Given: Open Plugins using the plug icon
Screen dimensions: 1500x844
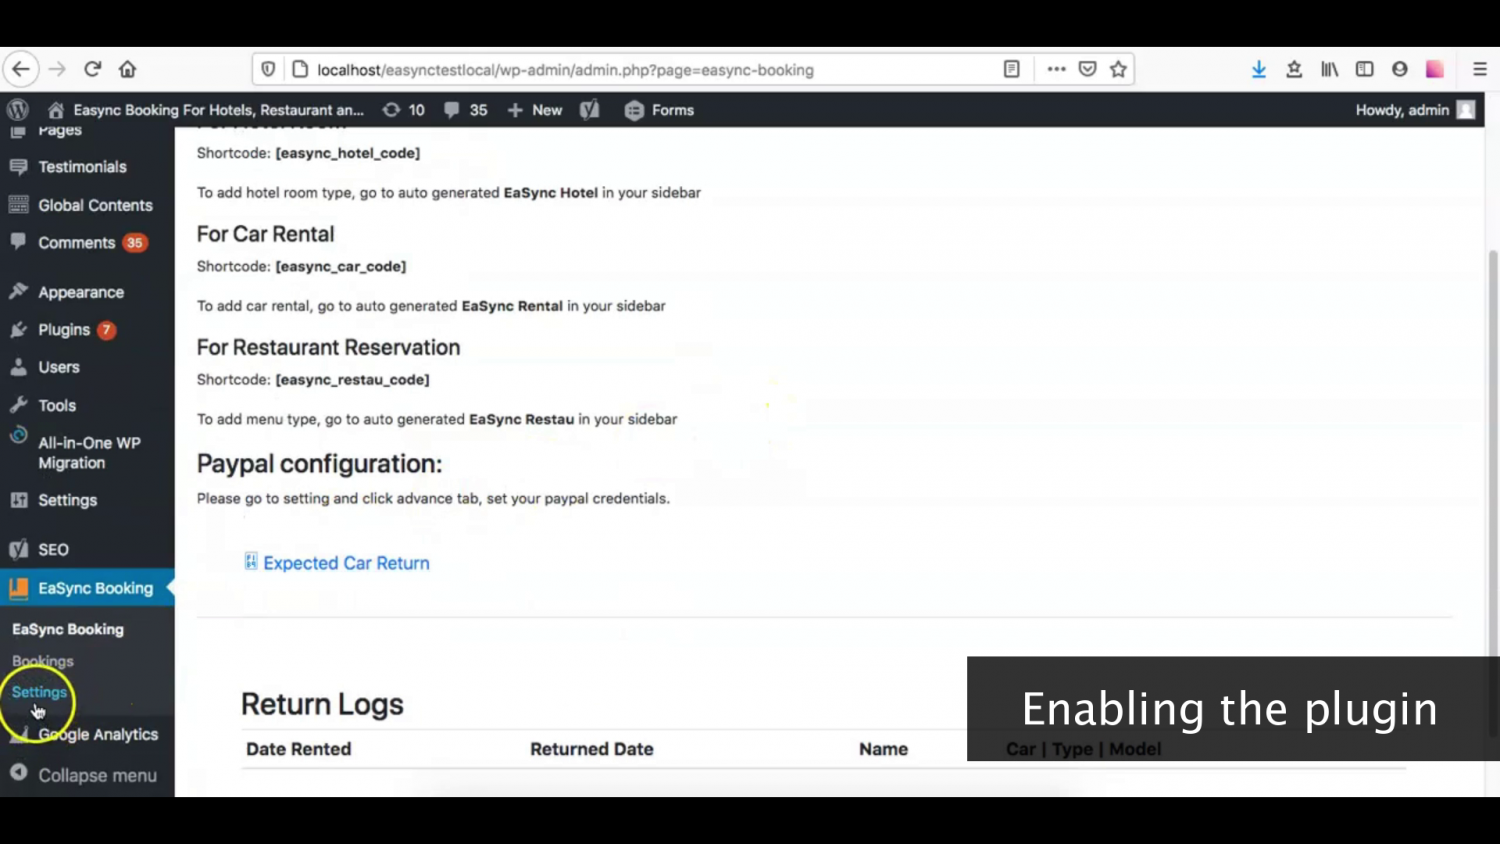Looking at the screenshot, I should [x=17, y=330].
